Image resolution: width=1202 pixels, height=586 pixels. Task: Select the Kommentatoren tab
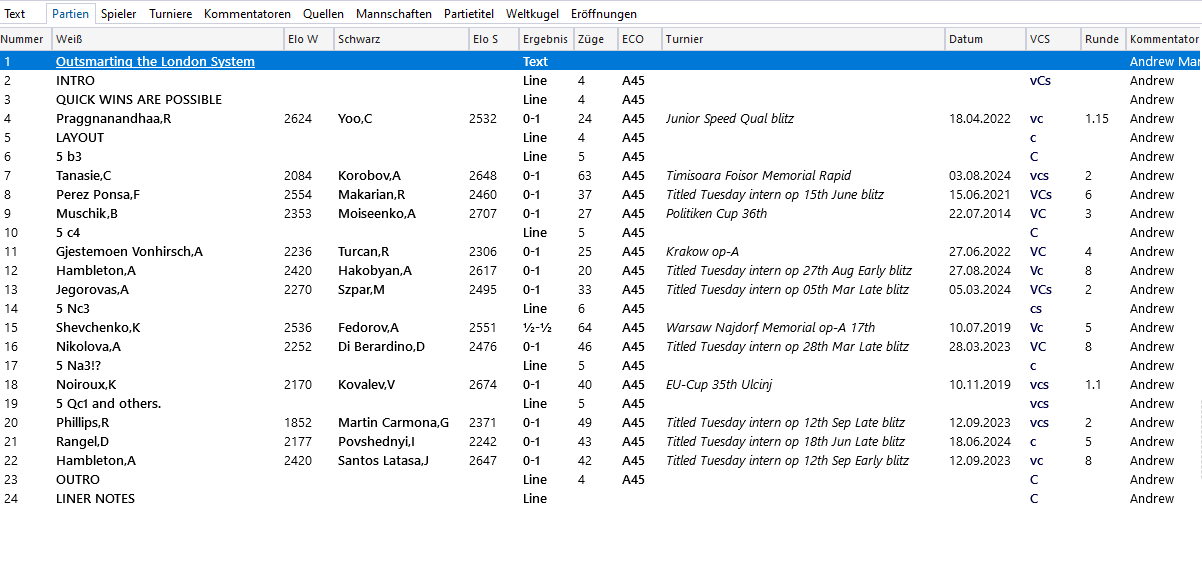point(247,14)
